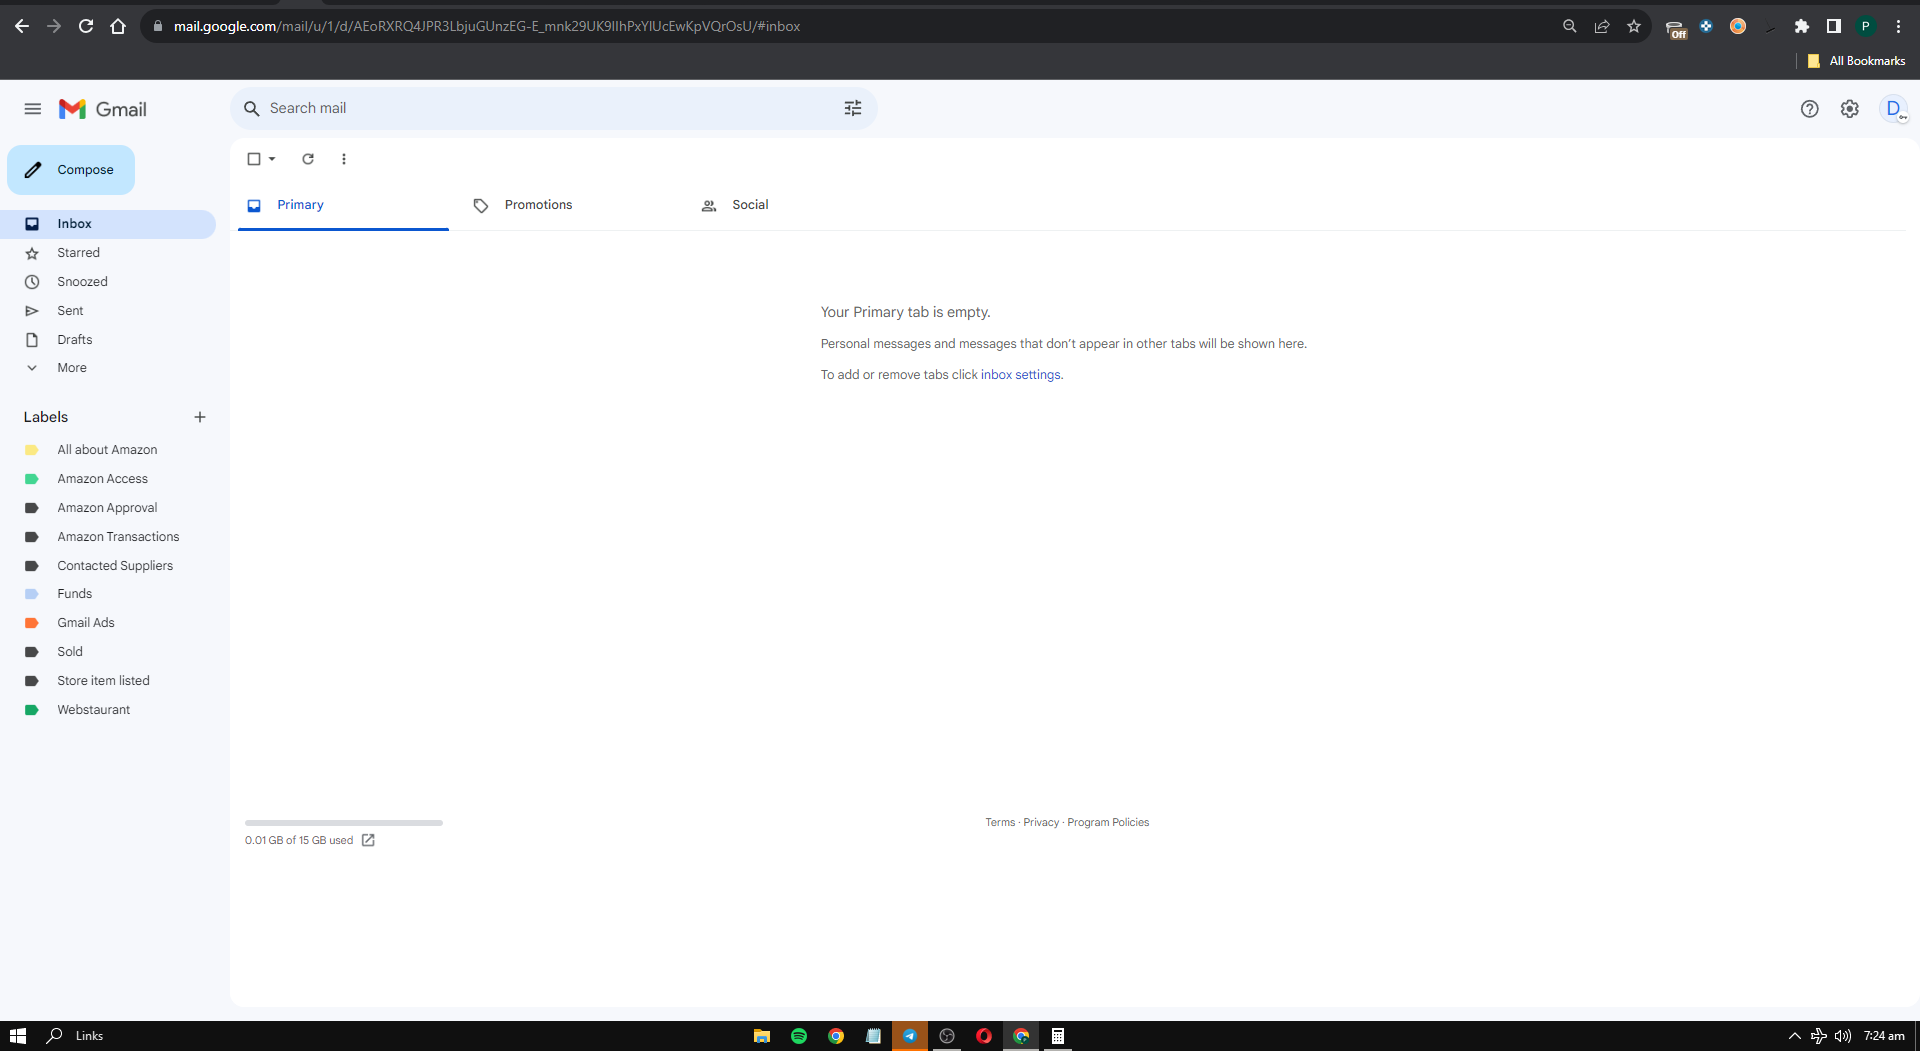Open the Sold label
The width and height of the screenshot is (1920, 1051).
(x=108, y=652)
